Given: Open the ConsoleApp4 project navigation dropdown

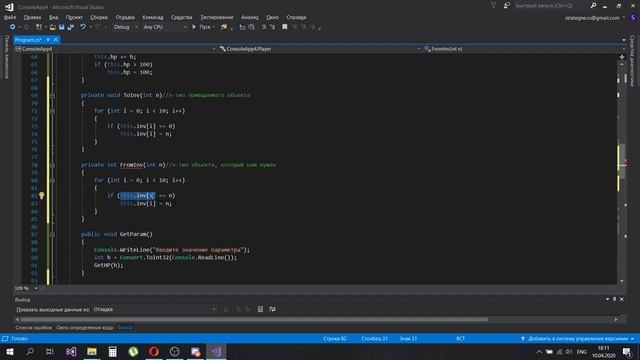Looking at the screenshot, I should point(115,49).
